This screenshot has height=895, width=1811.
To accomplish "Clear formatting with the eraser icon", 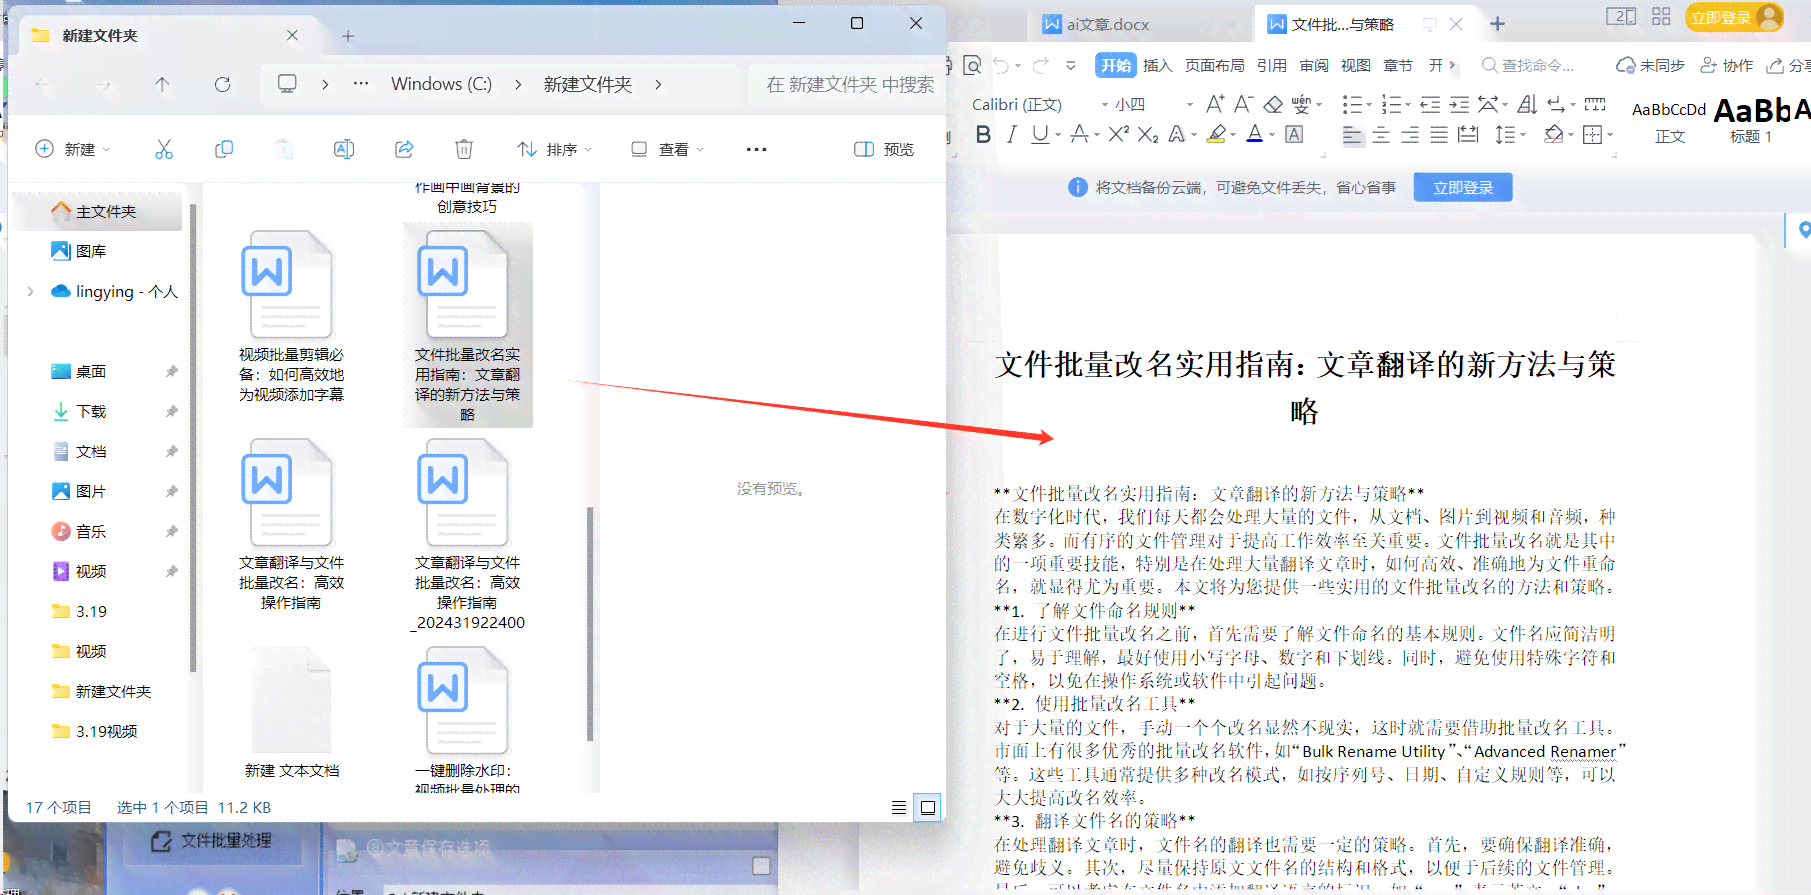I will click(x=1273, y=104).
